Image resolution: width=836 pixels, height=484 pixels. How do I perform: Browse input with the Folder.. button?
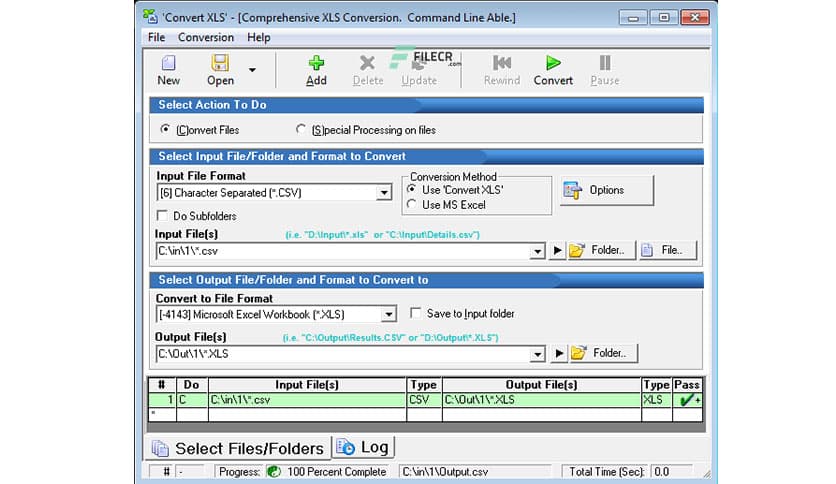click(x=601, y=250)
